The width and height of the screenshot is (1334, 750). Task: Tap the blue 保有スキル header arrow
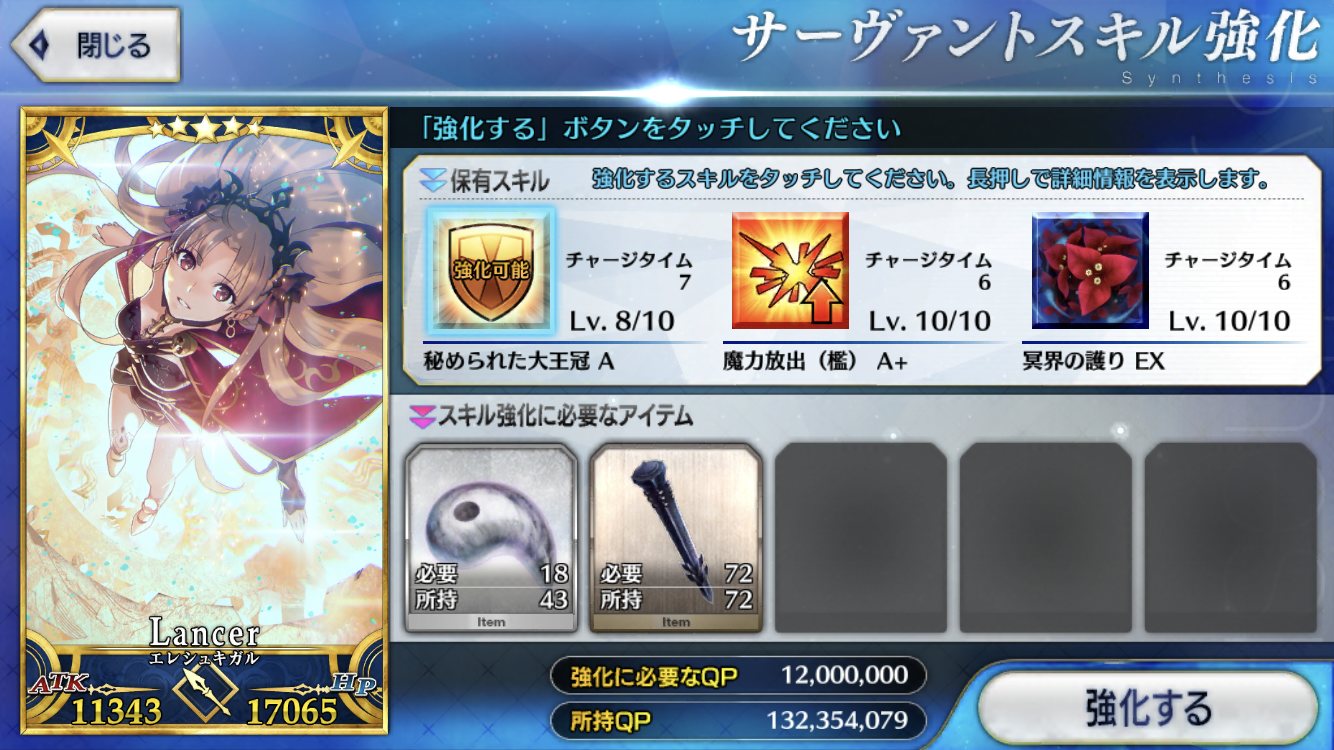point(431,181)
